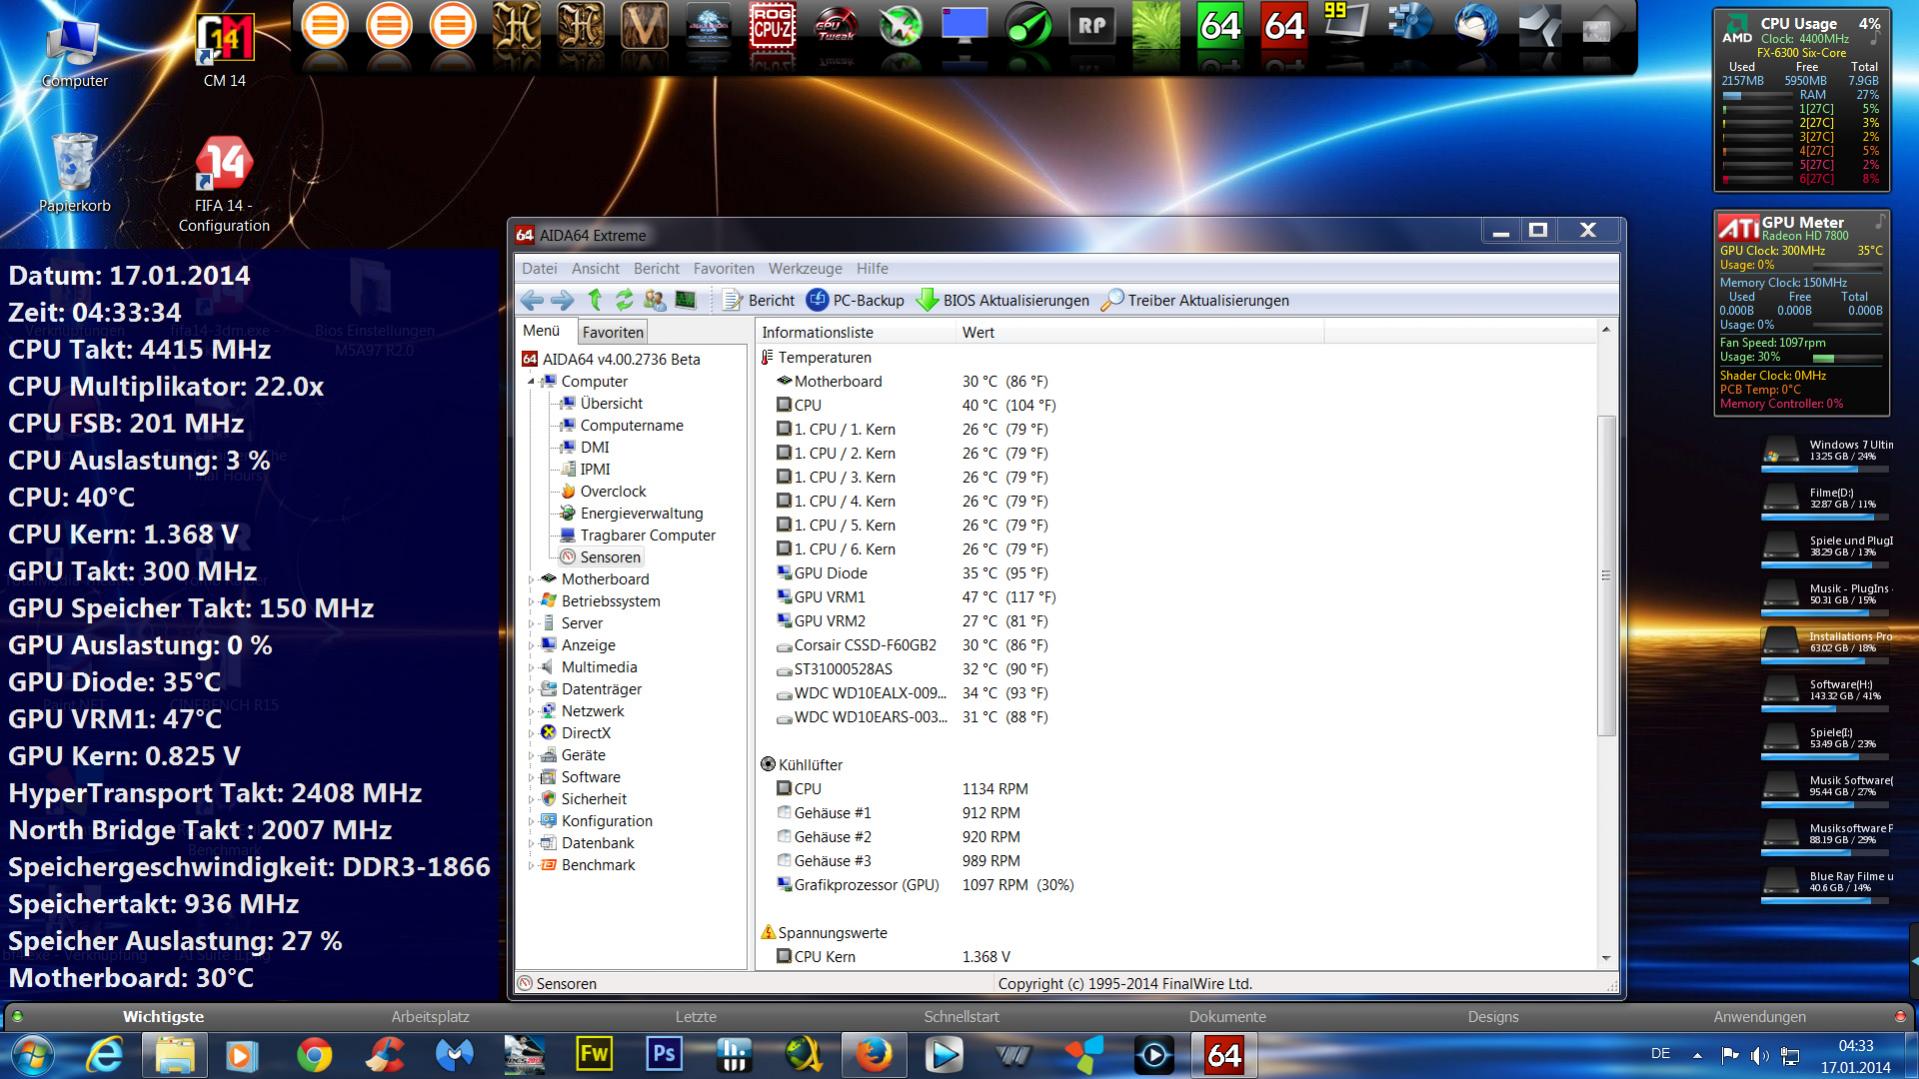The height and width of the screenshot is (1079, 1919).
Task: Open the green monitor toolbar icon
Action: click(685, 300)
